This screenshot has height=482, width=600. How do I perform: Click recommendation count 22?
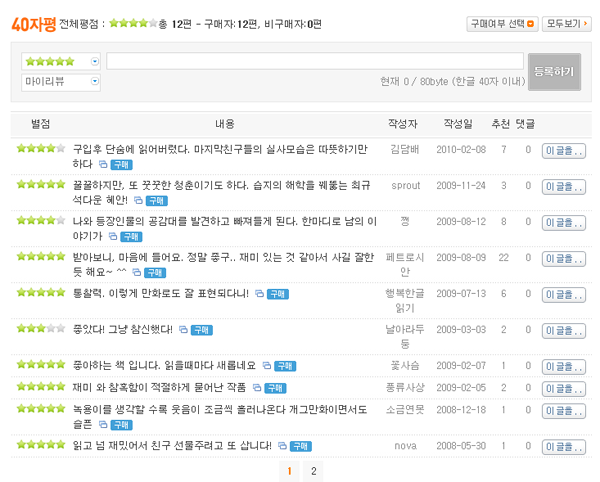pyautogui.click(x=504, y=258)
